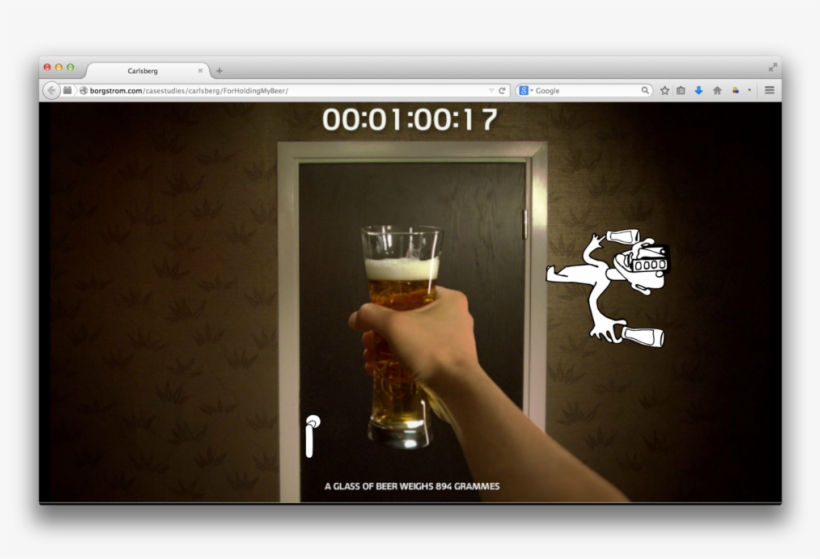The width and height of the screenshot is (820, 559).
Task: Go to the home page icon
Action: point(718,90)
